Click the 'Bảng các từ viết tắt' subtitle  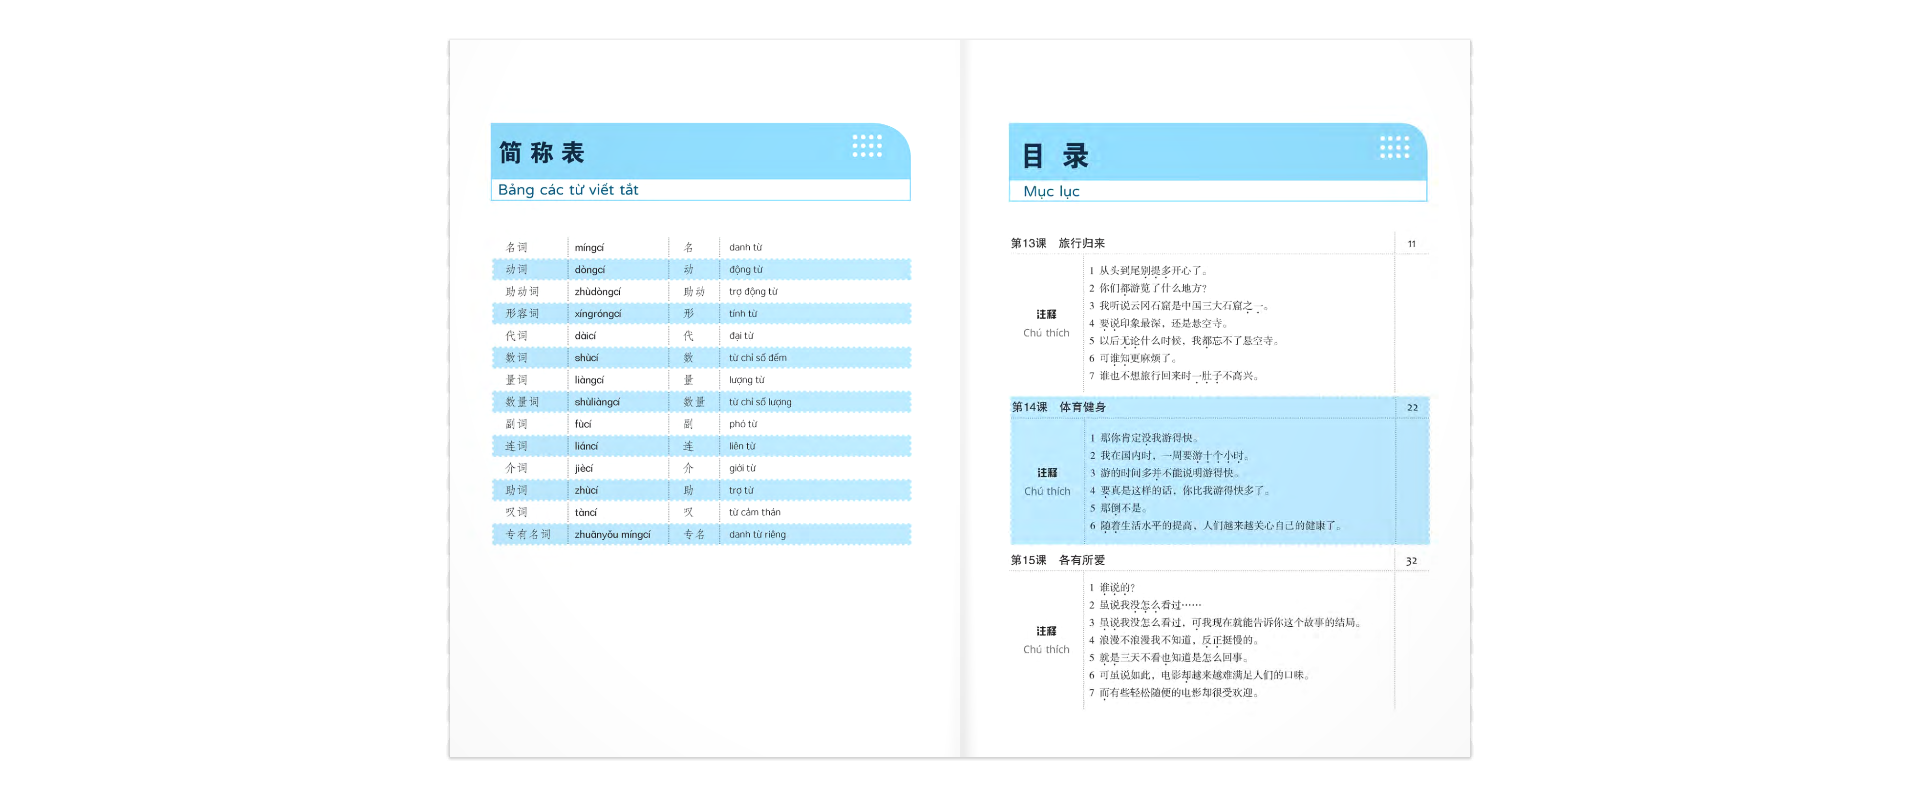pos(568,190)
